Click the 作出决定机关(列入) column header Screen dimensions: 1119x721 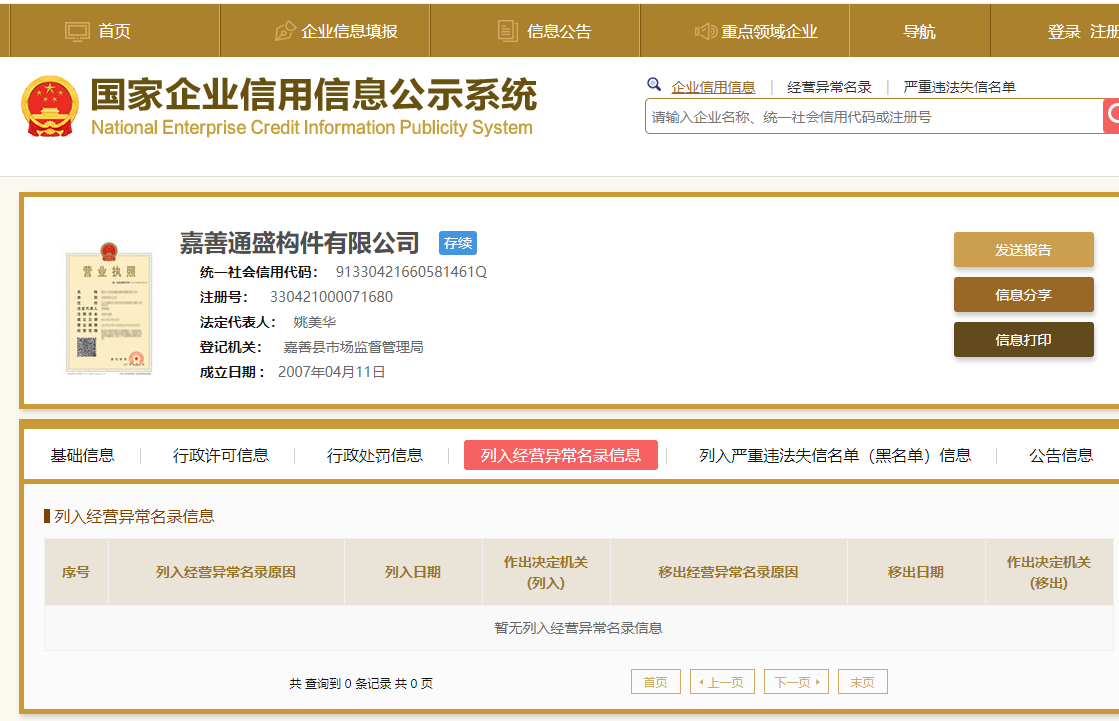[546, 572]
